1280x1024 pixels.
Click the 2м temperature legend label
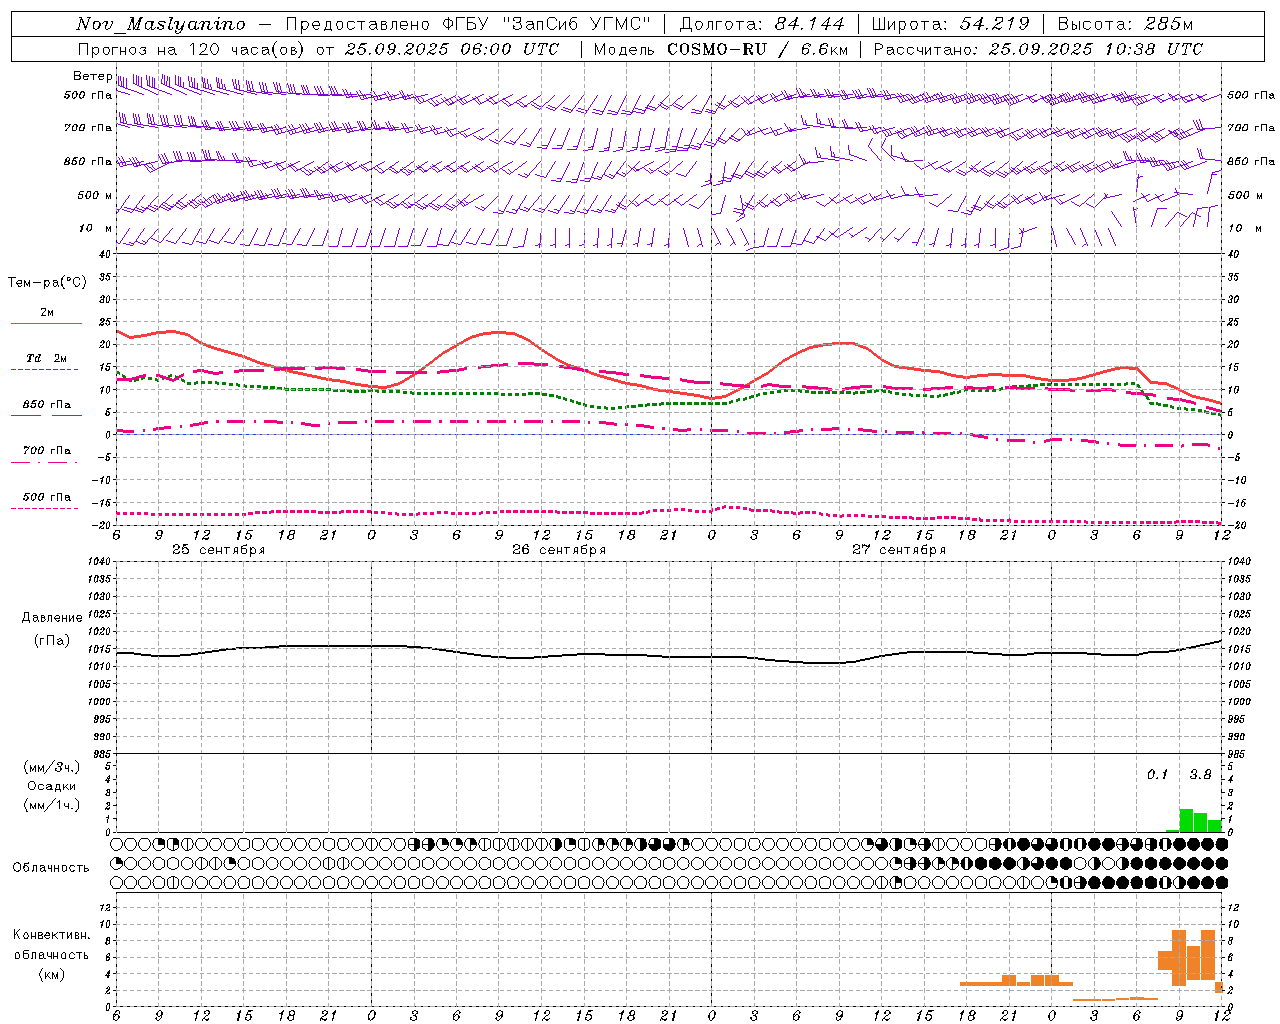coord(47,313)
